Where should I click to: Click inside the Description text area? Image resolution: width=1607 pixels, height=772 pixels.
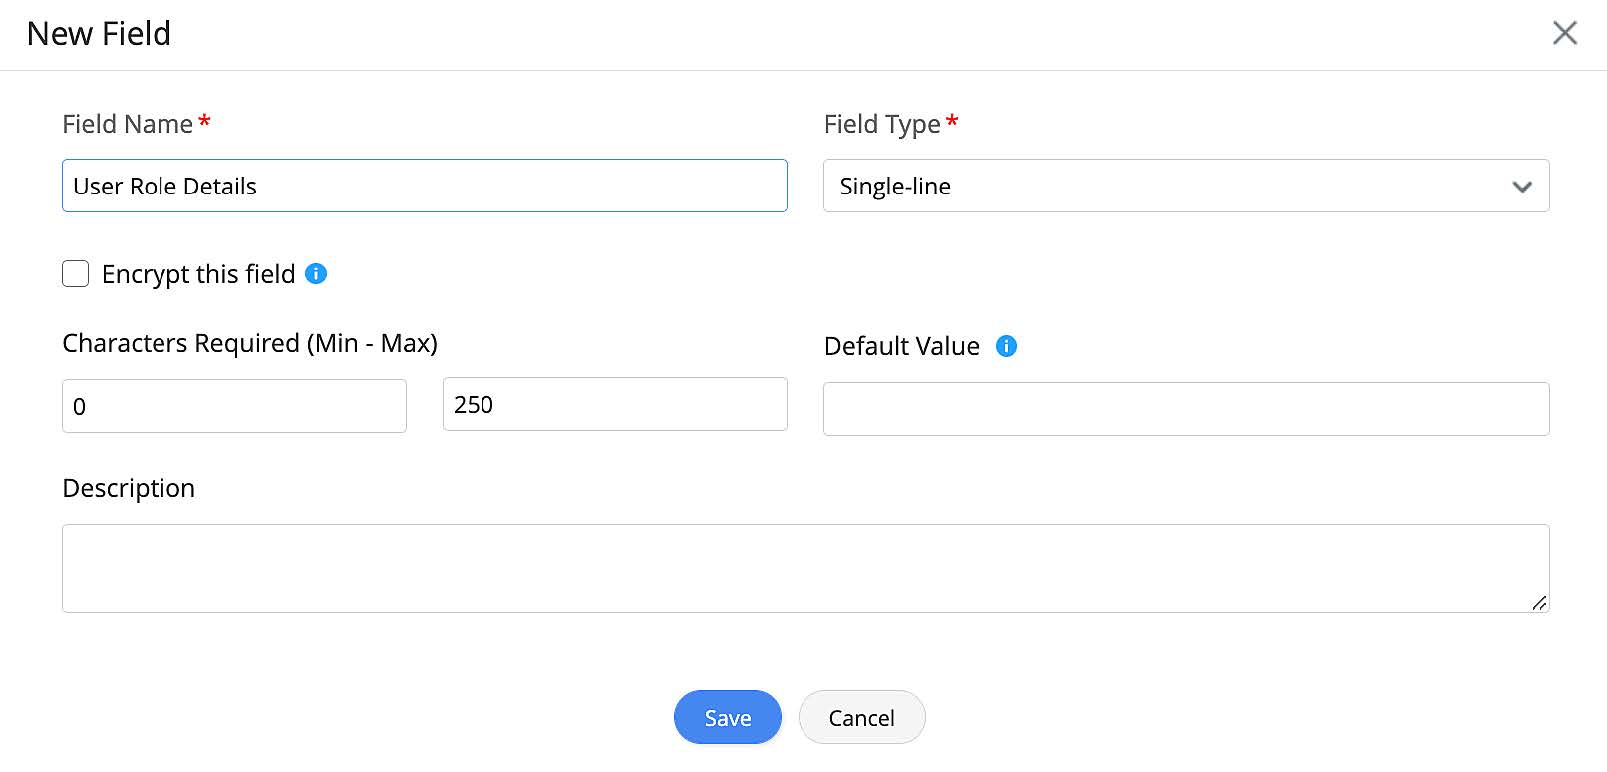[x=804, y=568]
